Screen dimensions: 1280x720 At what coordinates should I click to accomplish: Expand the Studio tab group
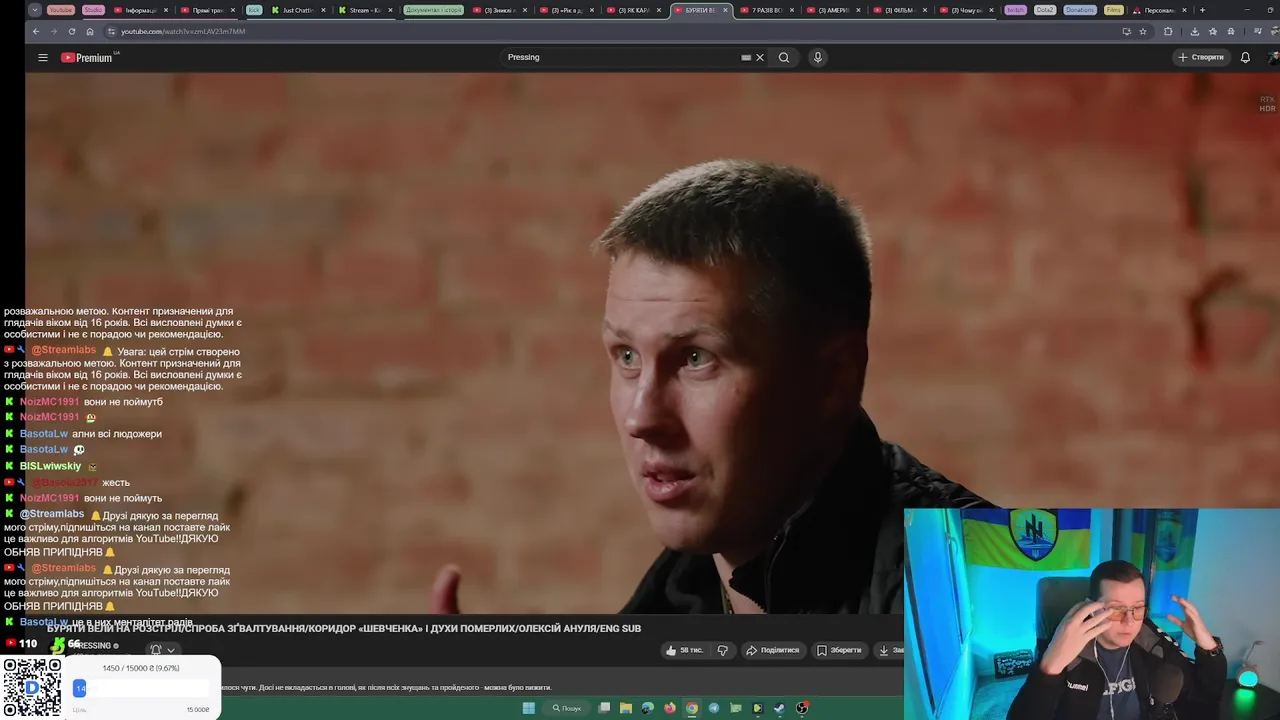(x=93, y=10)
